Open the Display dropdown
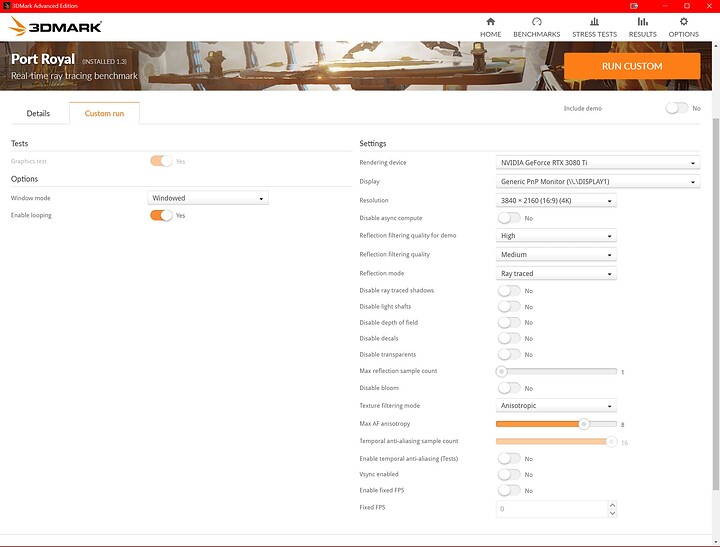The height and width of the screenshot is (547, 720). pyautogui.click(x=598, y=181)
